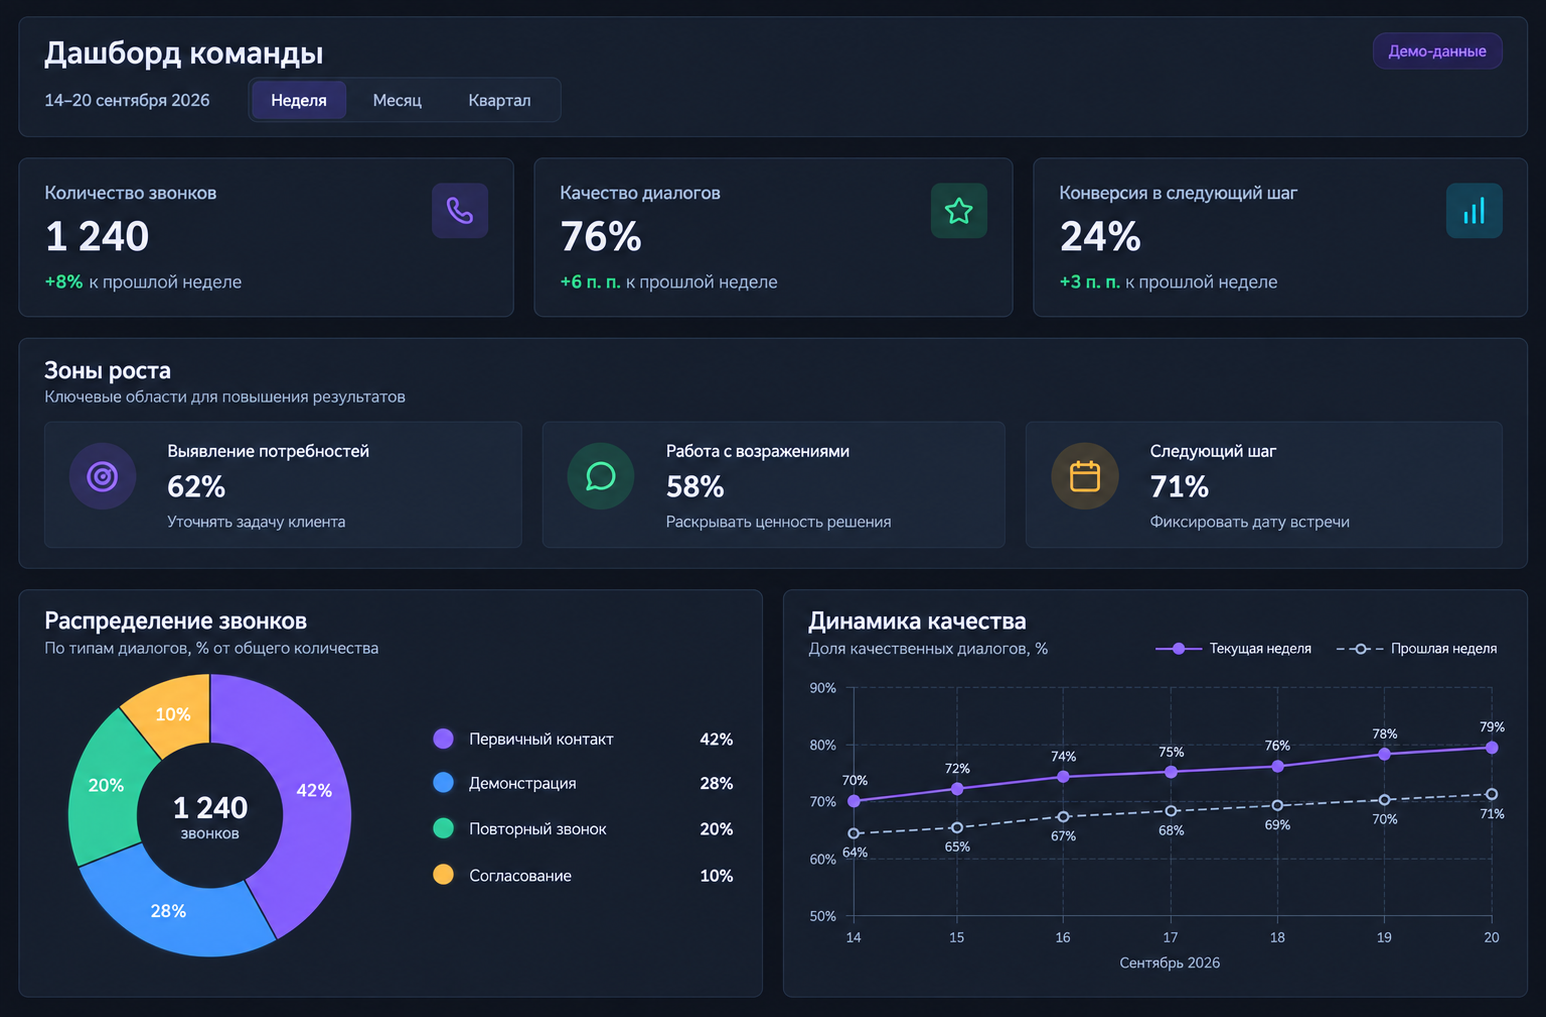
Task: Click the 74% data point on September 16
Action: 1063,777
